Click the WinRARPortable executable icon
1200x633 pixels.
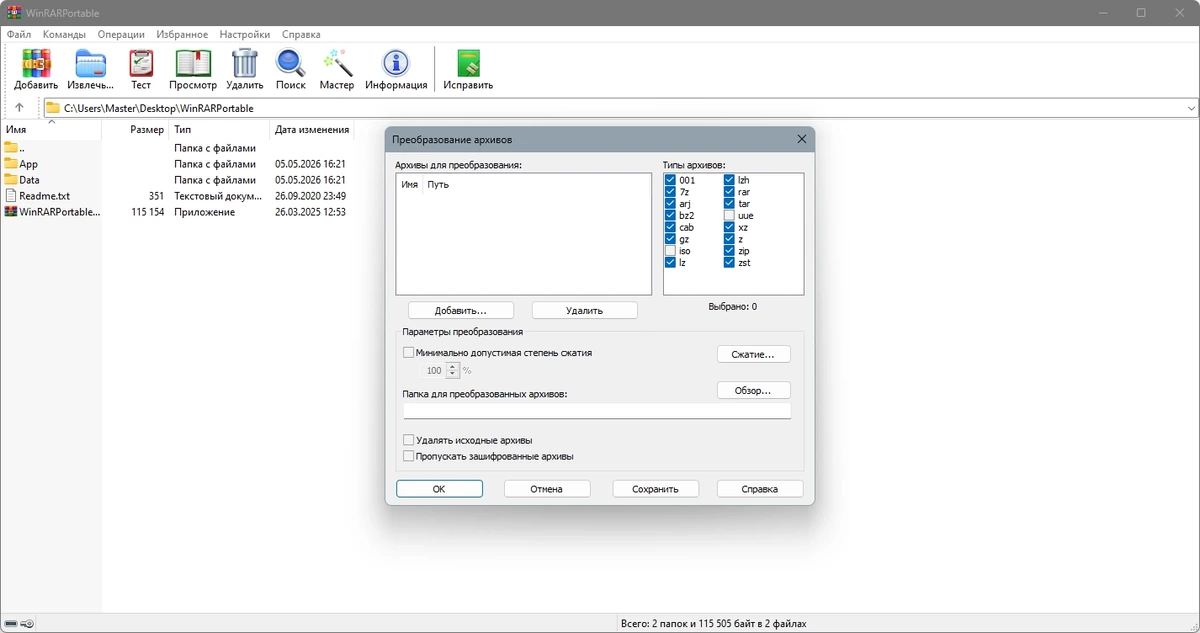point(11,211)
